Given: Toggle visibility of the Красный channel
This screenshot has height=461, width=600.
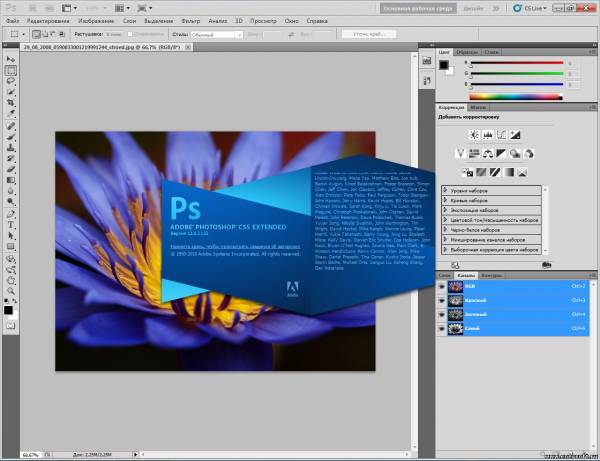Looking at the screenshot, I should coord(442,300).
